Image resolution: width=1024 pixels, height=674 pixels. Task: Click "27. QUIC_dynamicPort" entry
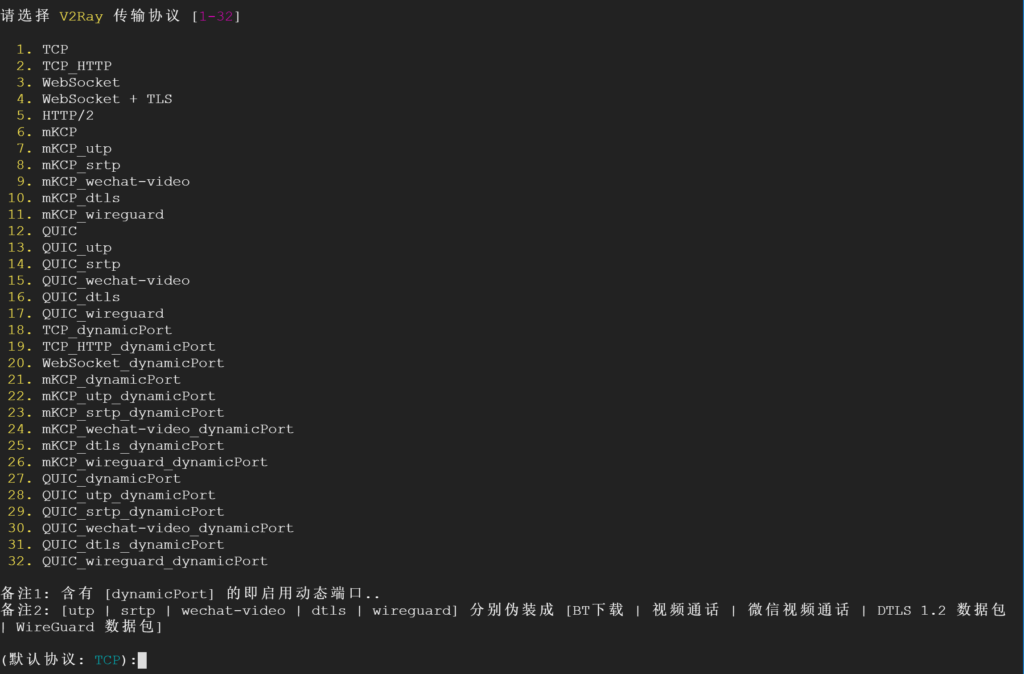[x=95, y=479]
